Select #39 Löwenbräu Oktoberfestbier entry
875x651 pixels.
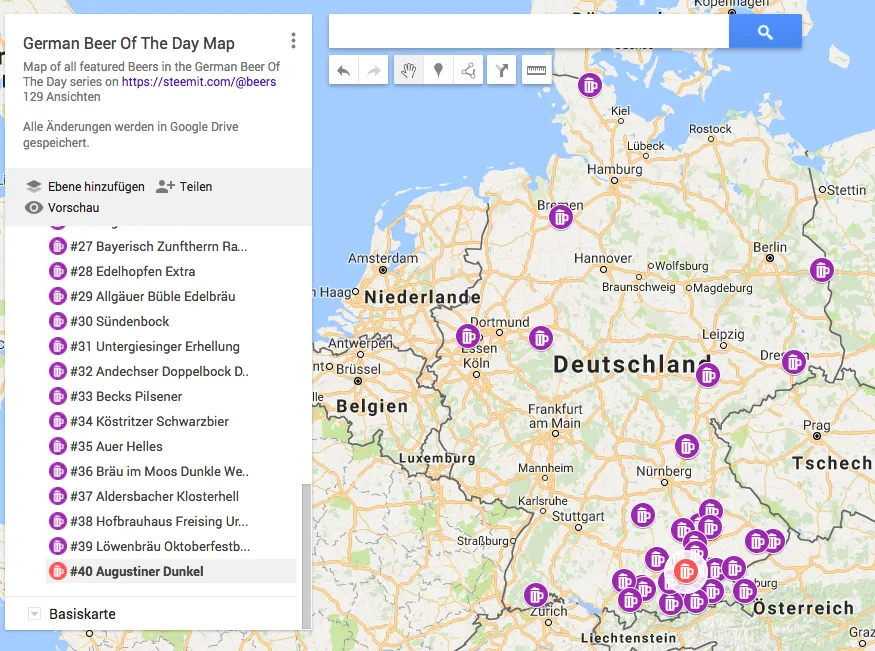(x=171, y=546)
